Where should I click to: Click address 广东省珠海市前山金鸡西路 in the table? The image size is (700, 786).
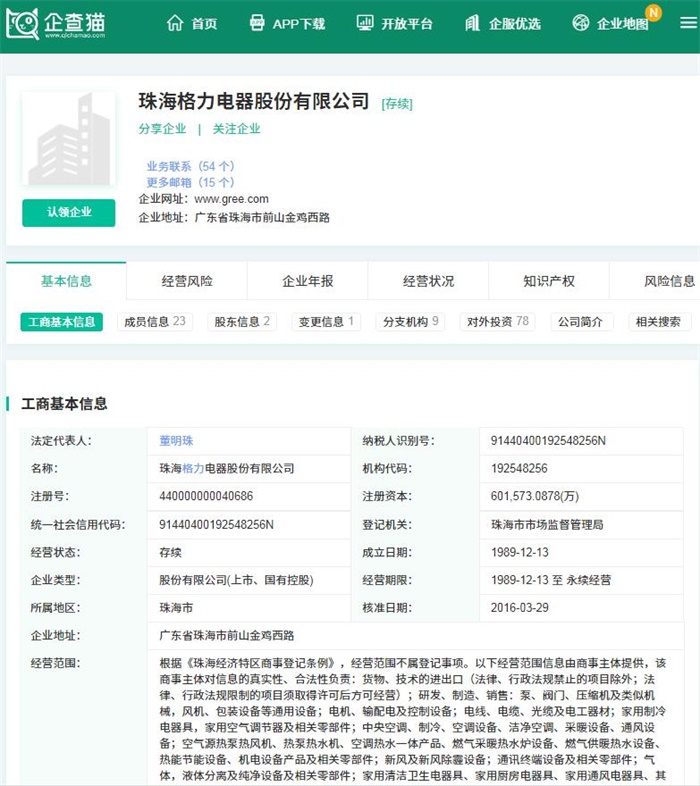pyautogui.click(x=227, y=636)
